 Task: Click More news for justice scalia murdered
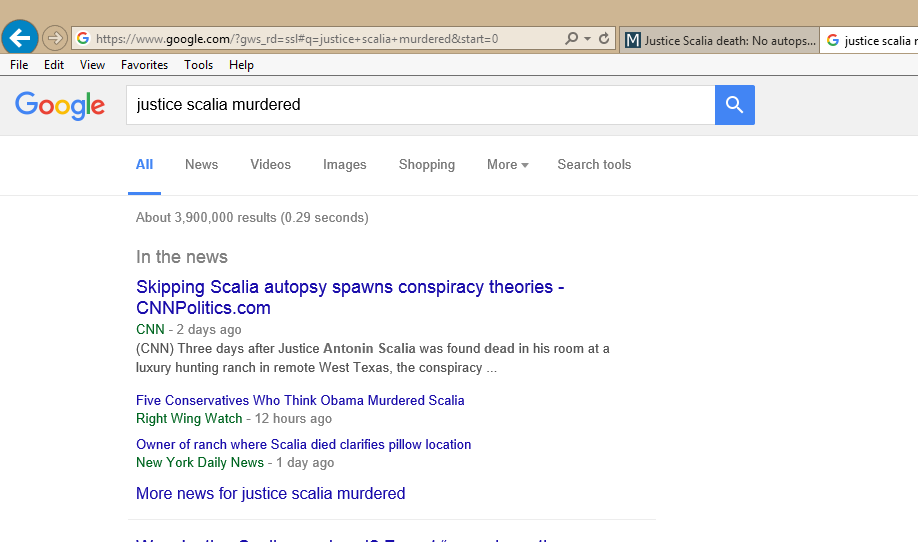pos(270,493)
